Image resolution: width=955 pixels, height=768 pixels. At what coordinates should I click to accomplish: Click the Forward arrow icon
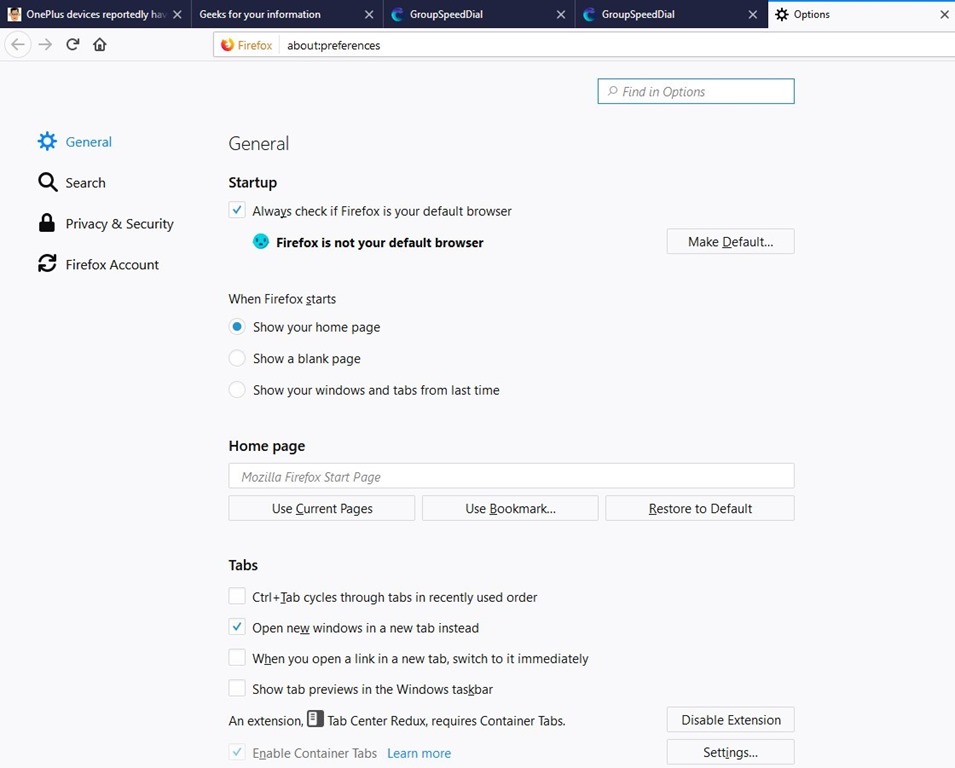click(45, 45)
